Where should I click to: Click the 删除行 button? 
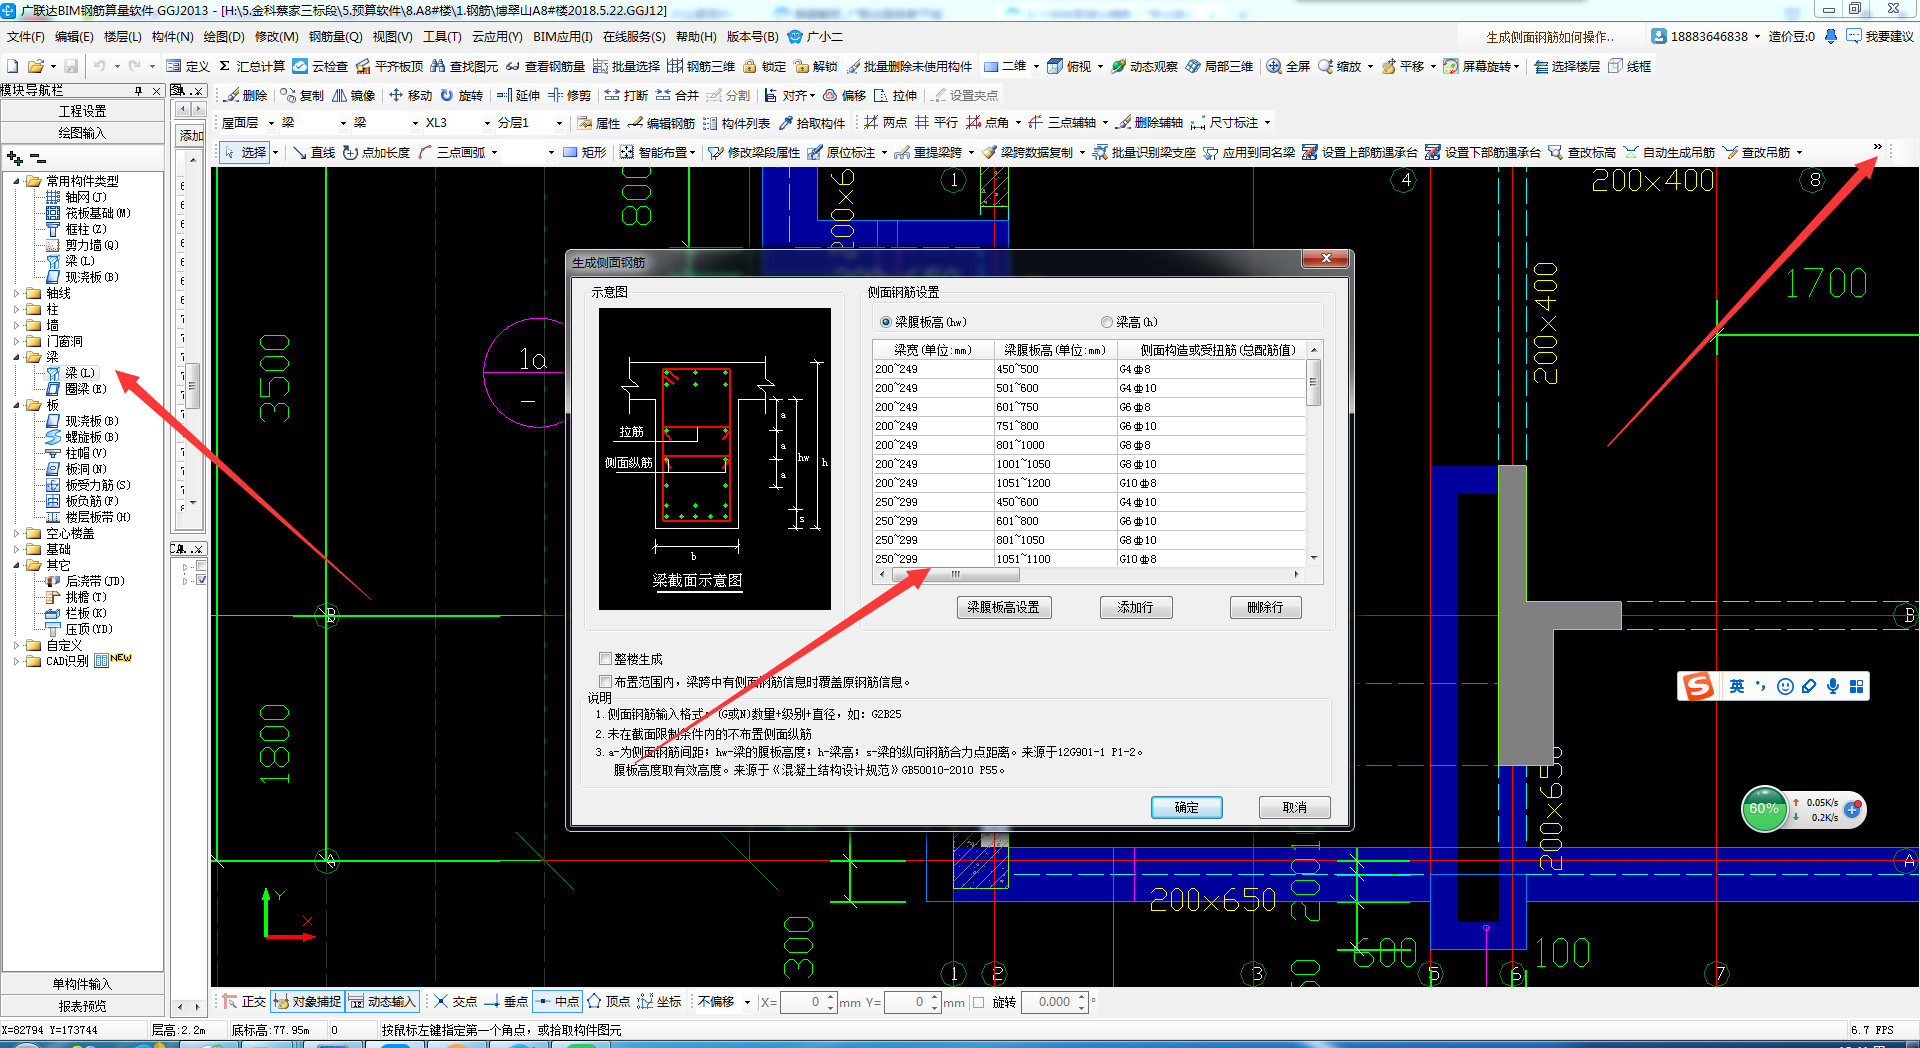[1265, 607]
